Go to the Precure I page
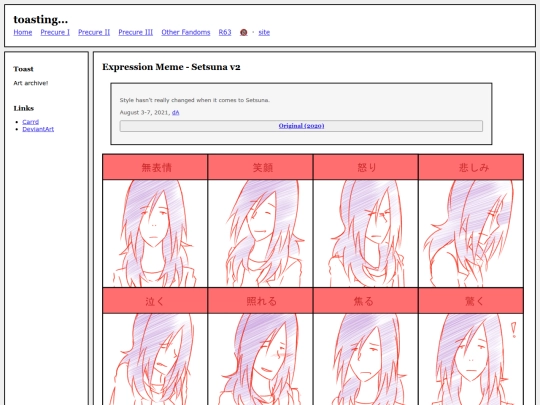 coord(55,32)
